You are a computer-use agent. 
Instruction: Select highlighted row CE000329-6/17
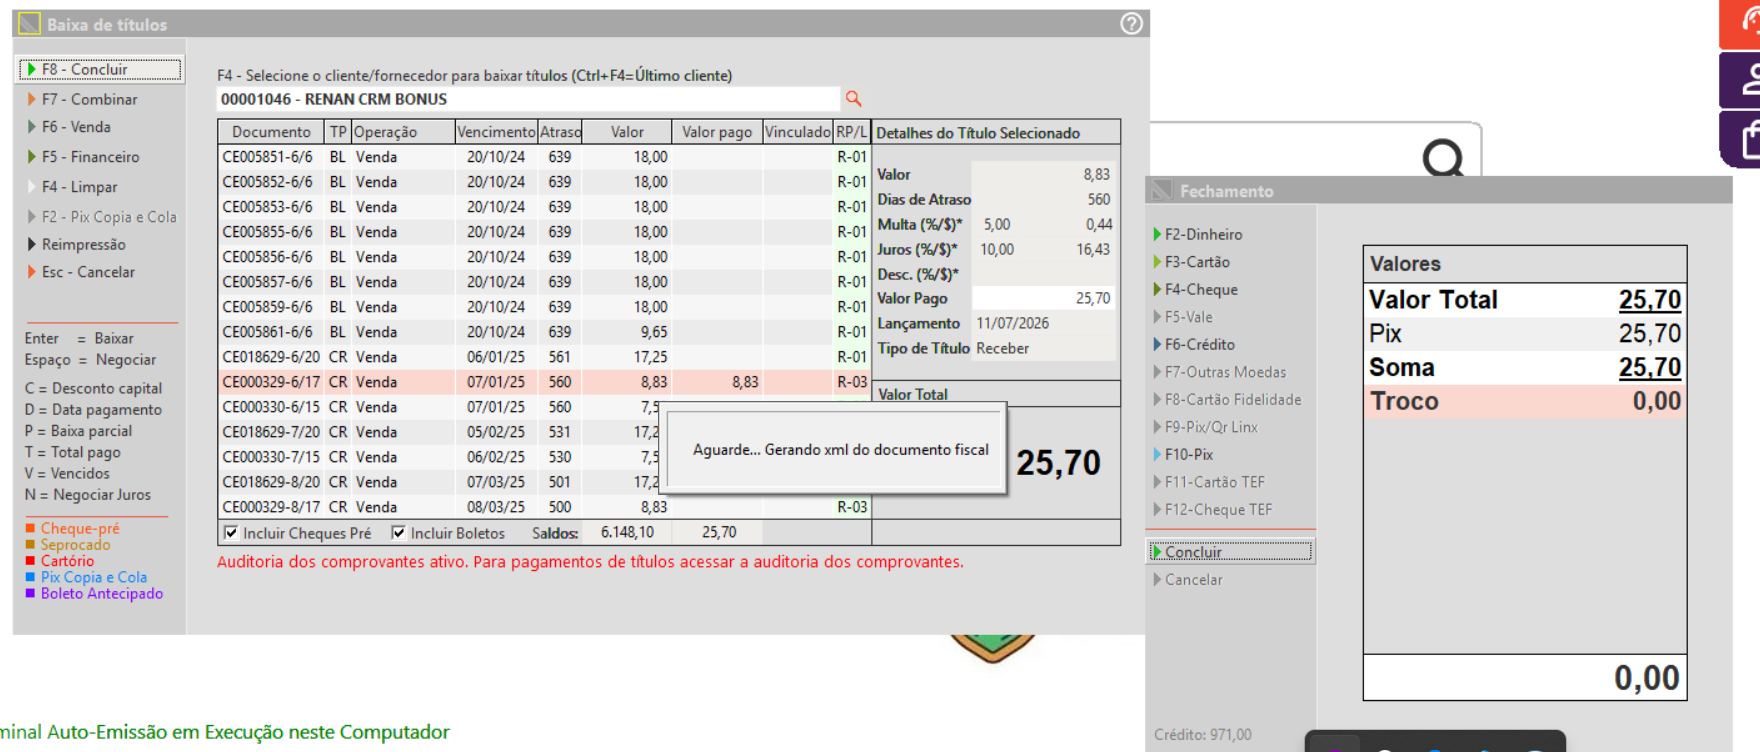click(544, 382)
